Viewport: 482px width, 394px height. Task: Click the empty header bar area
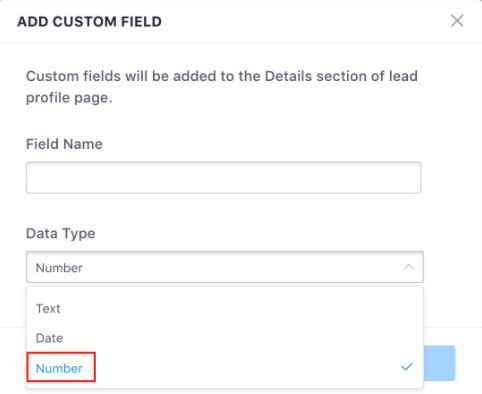300,22
